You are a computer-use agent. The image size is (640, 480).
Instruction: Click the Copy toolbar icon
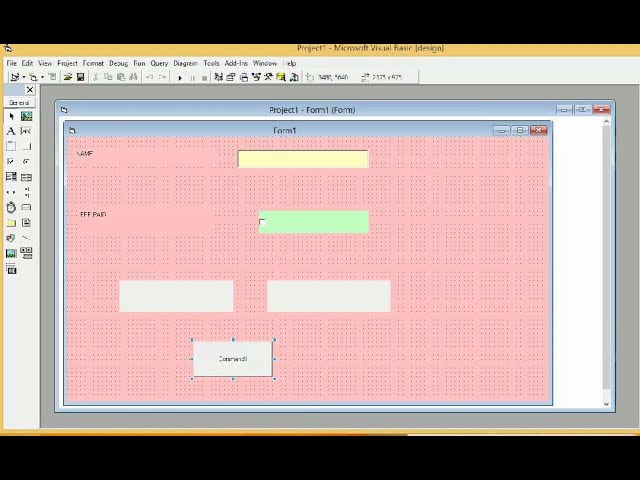(x=108, y=77)
